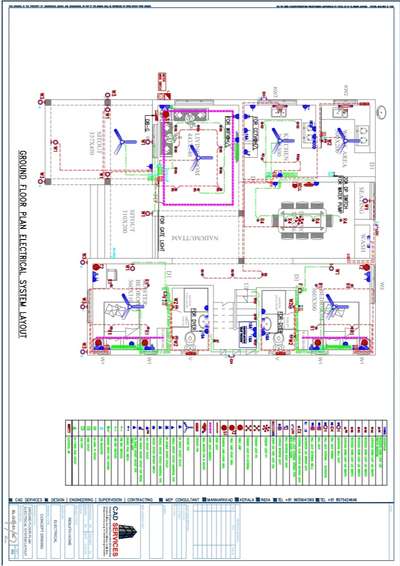Click the dining chandelier symbol on the table
400x566 pixels.
[299, 220]
